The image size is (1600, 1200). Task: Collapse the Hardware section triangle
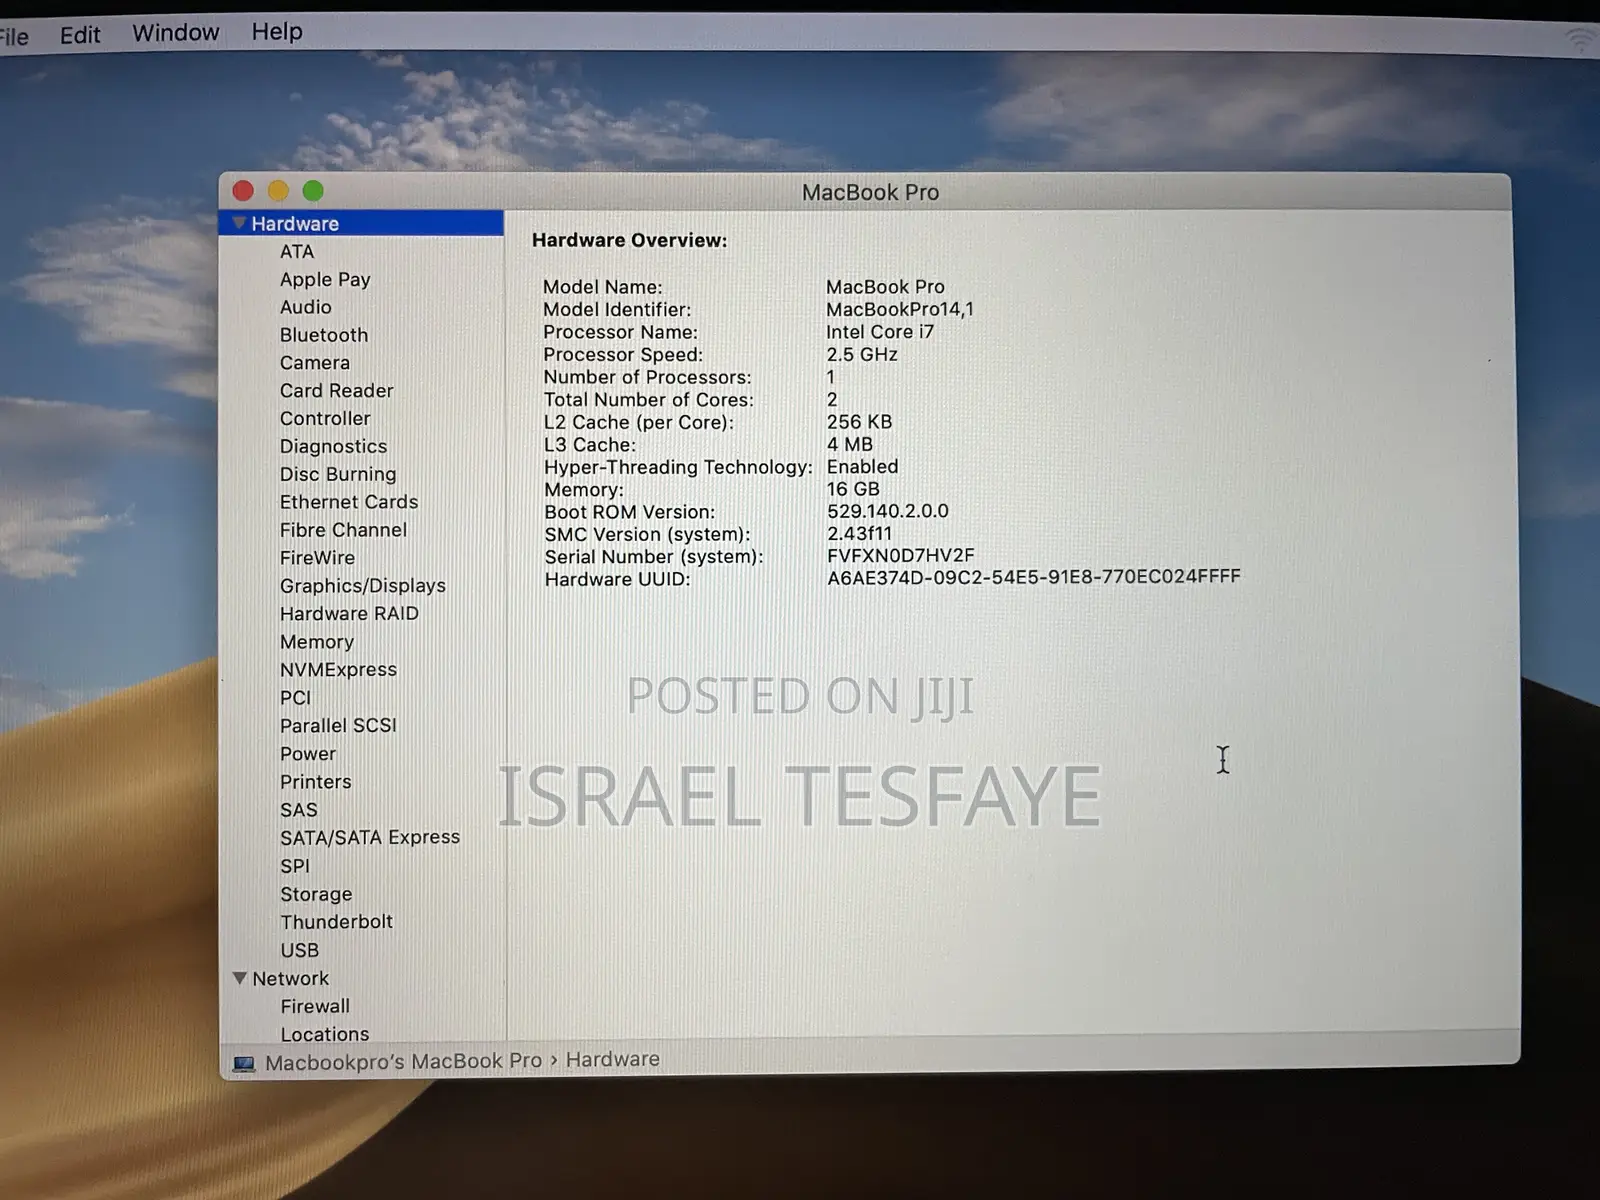[x=239, y=223]
